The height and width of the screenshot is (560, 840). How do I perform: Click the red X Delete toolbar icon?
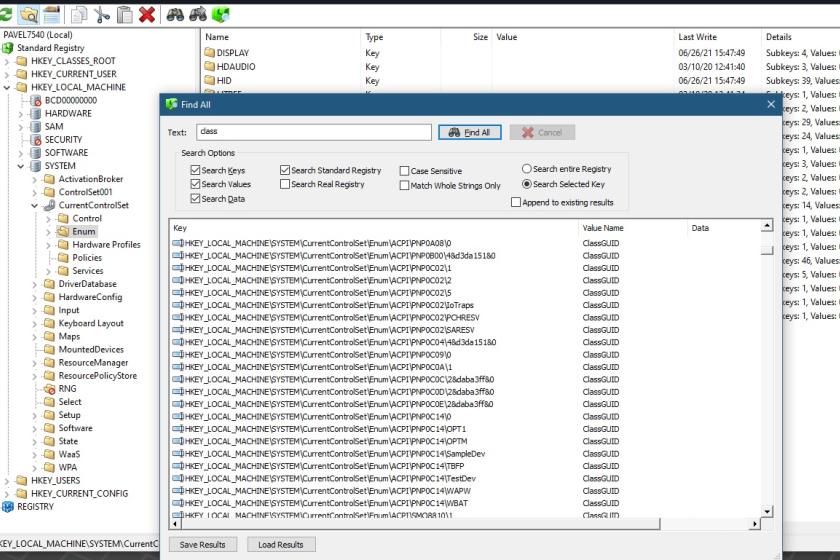pyautogui.click(x=147, y=14)
